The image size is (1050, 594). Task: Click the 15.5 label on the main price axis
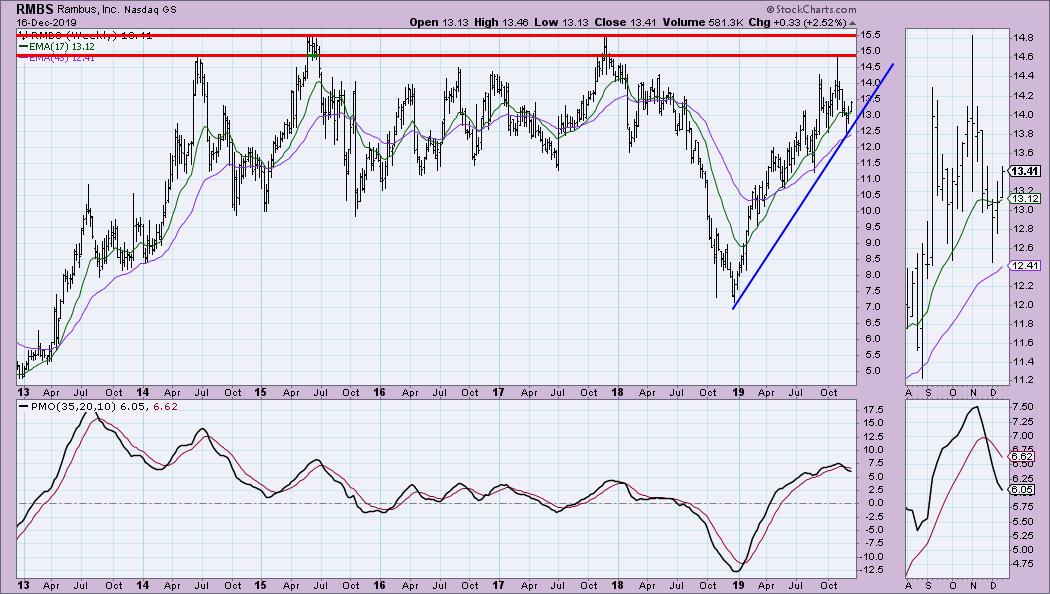click(871, 35)
